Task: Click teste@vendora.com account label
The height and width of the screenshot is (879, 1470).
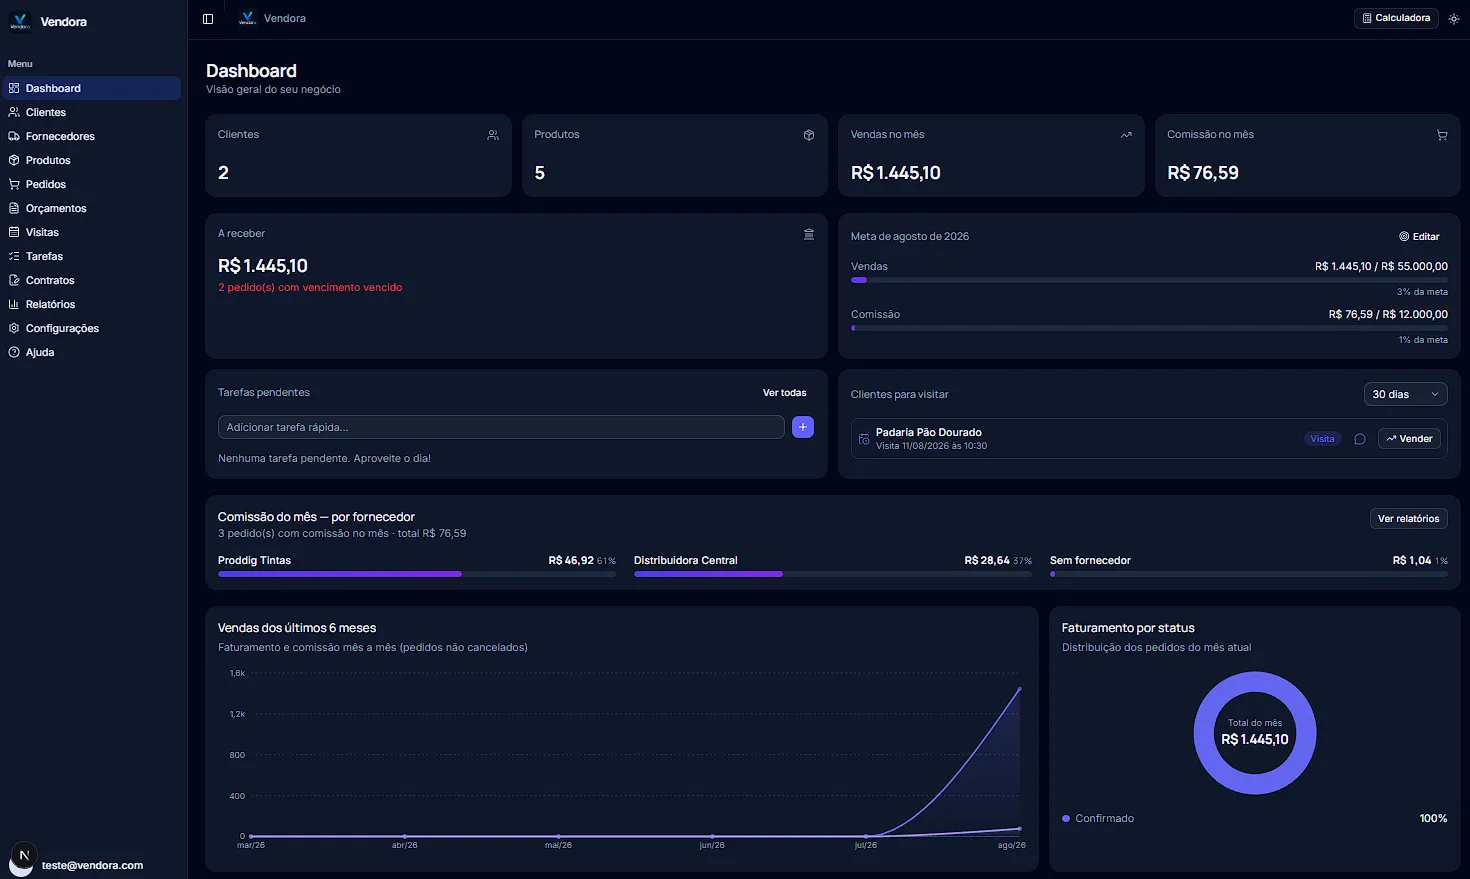Action: [x=92, y=865]
